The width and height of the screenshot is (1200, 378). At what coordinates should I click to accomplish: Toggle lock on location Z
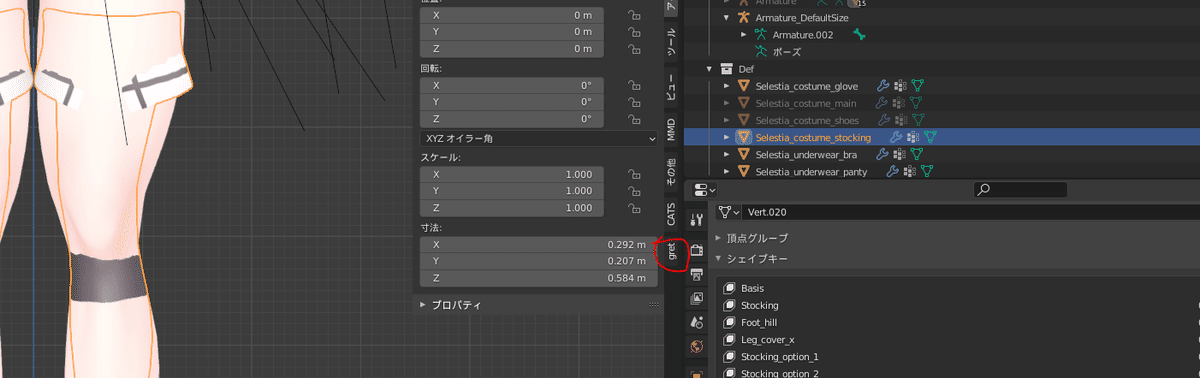pyautogui.click(x=634, y=49)
